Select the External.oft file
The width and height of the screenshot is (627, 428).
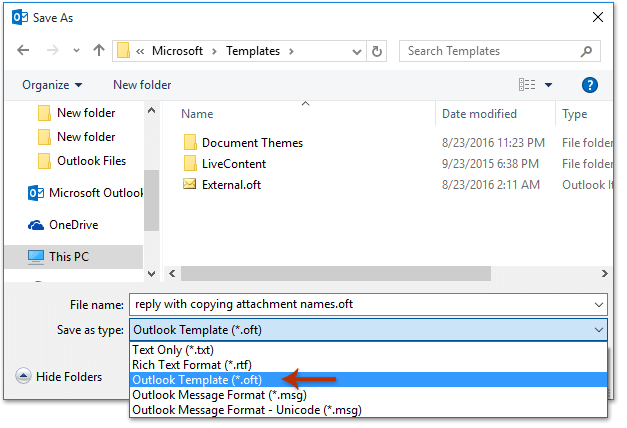222,184
